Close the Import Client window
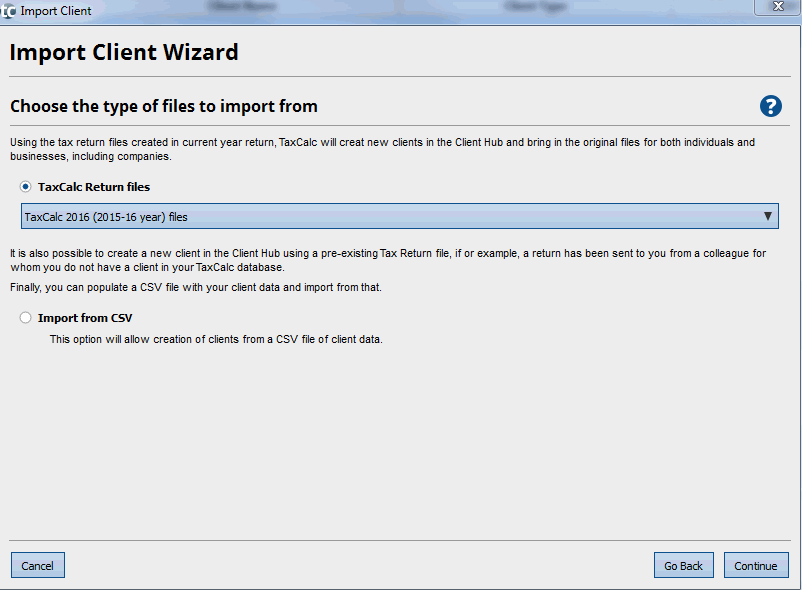The width and height of the screenshot is (802, 590). click(x=777, y=8)
